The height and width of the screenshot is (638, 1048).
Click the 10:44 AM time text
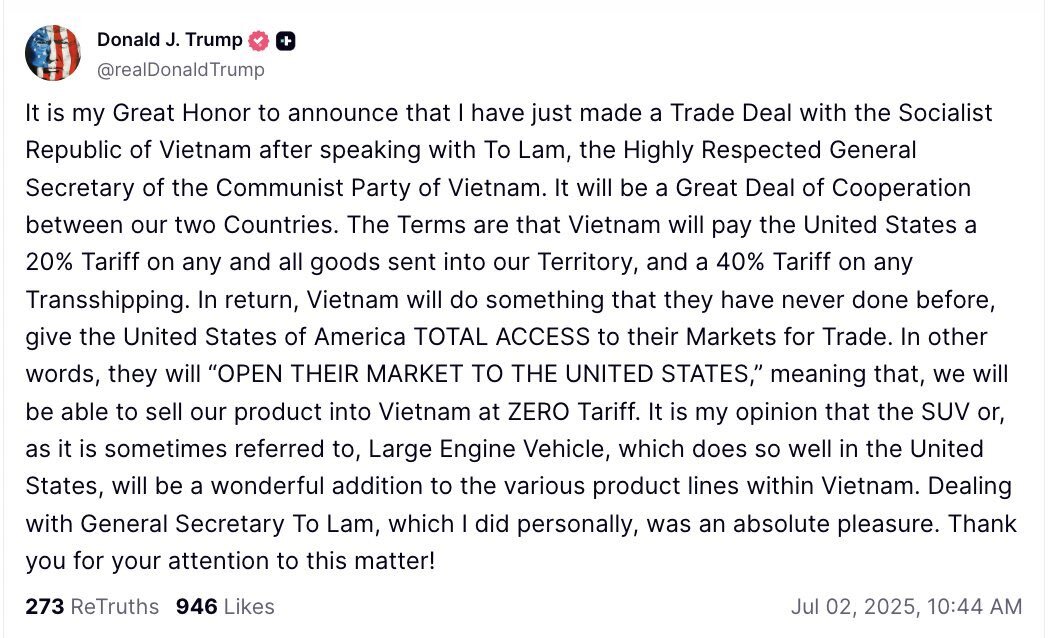[x=975, y=607]
